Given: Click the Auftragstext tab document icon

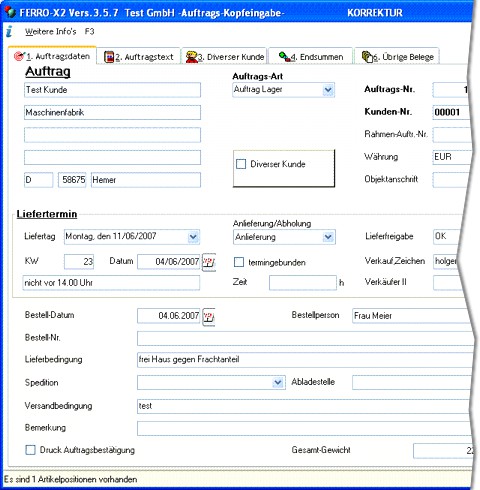Looking at the screenshot, I should click(x=109, y=57).
